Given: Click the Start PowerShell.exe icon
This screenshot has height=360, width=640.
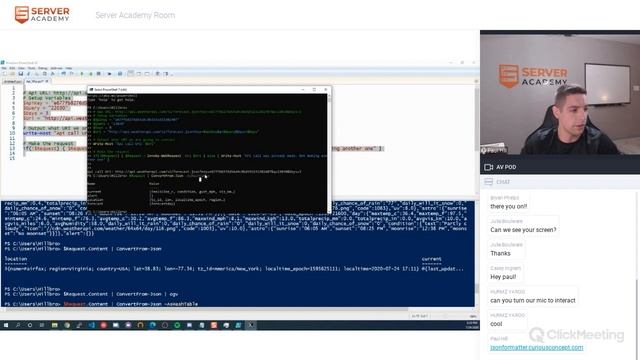Looking at the screenshot, I should [x=120, y=73].
